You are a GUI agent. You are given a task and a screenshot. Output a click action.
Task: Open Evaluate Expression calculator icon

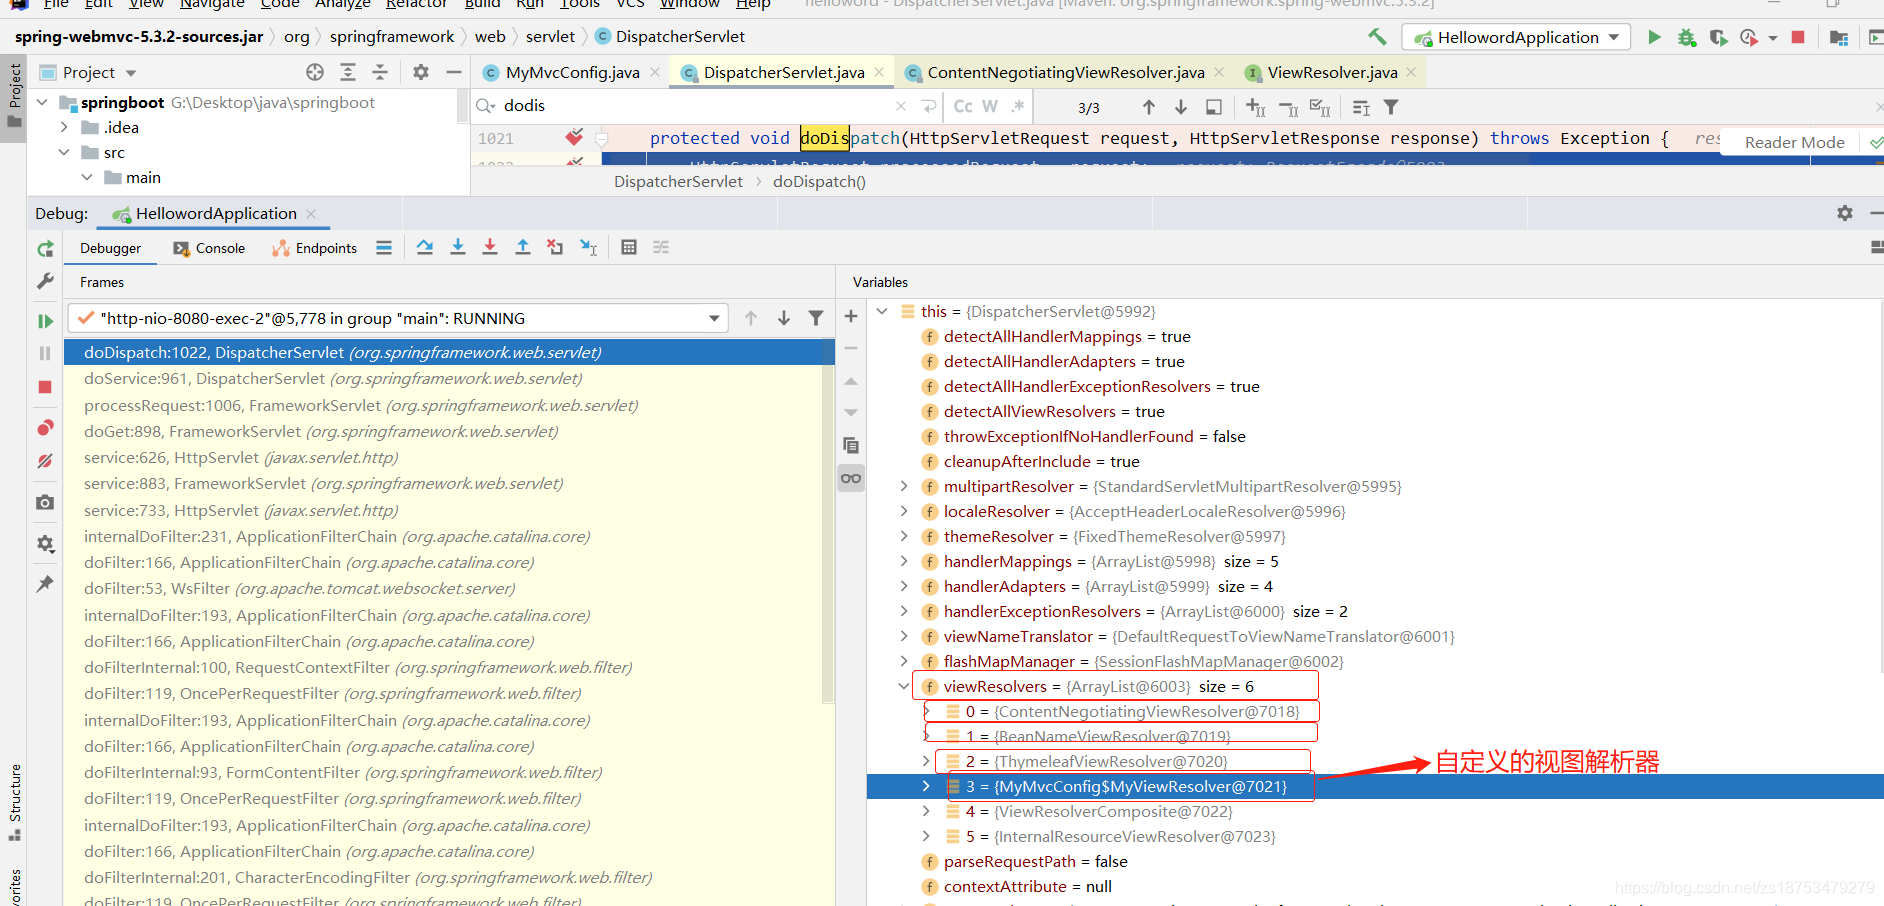coord(629,247)
